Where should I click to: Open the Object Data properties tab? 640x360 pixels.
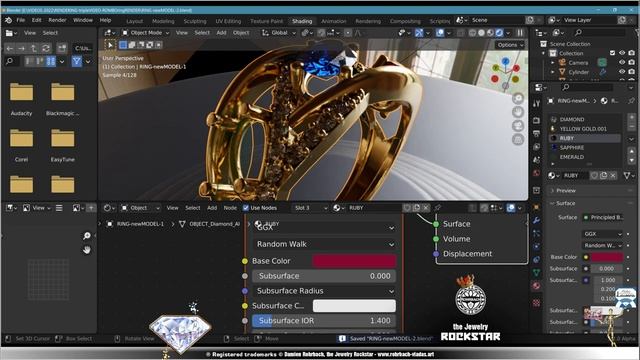tap(536, 273)
